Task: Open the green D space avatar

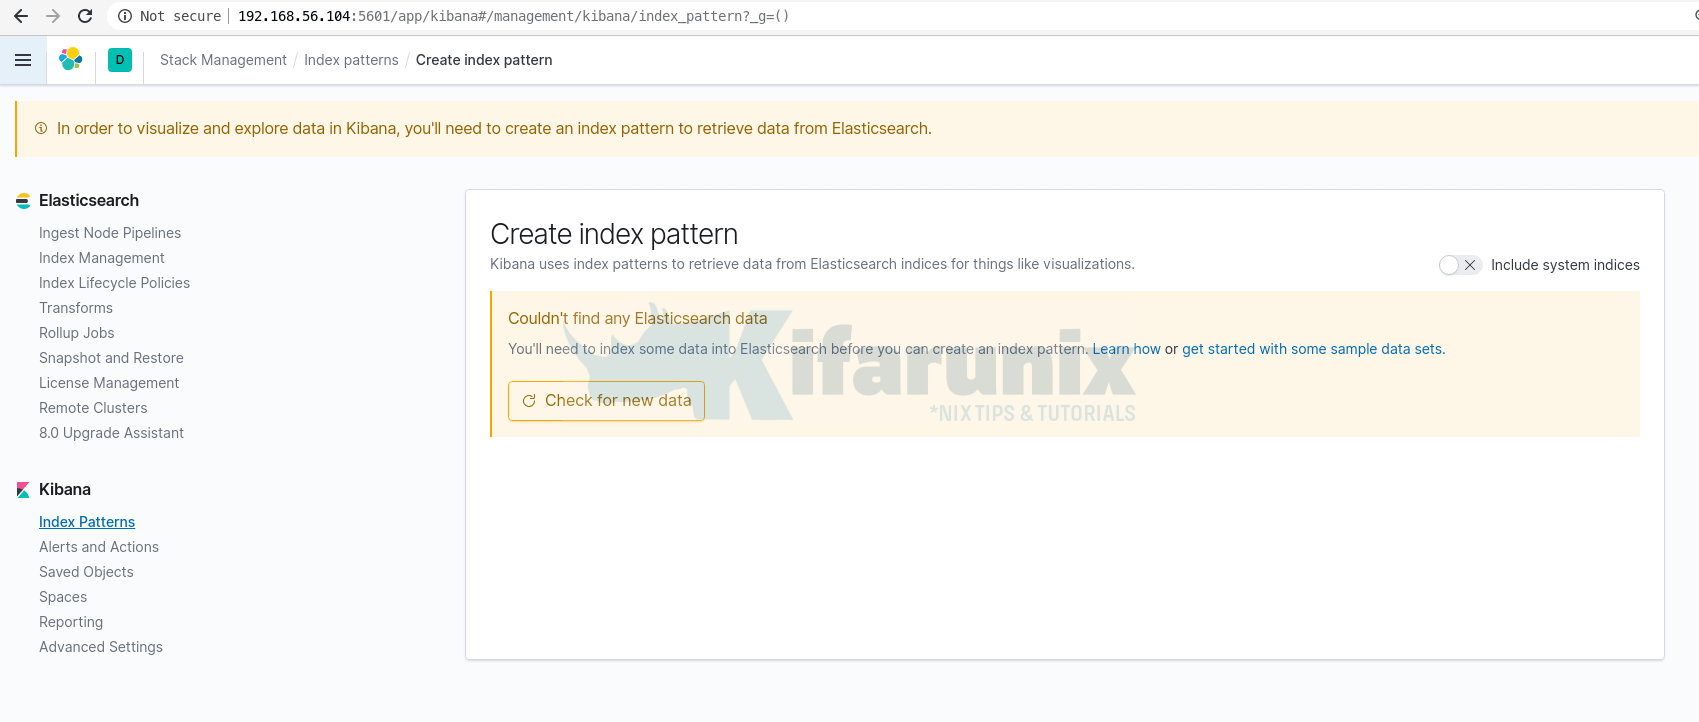Action: click(120, 60)
